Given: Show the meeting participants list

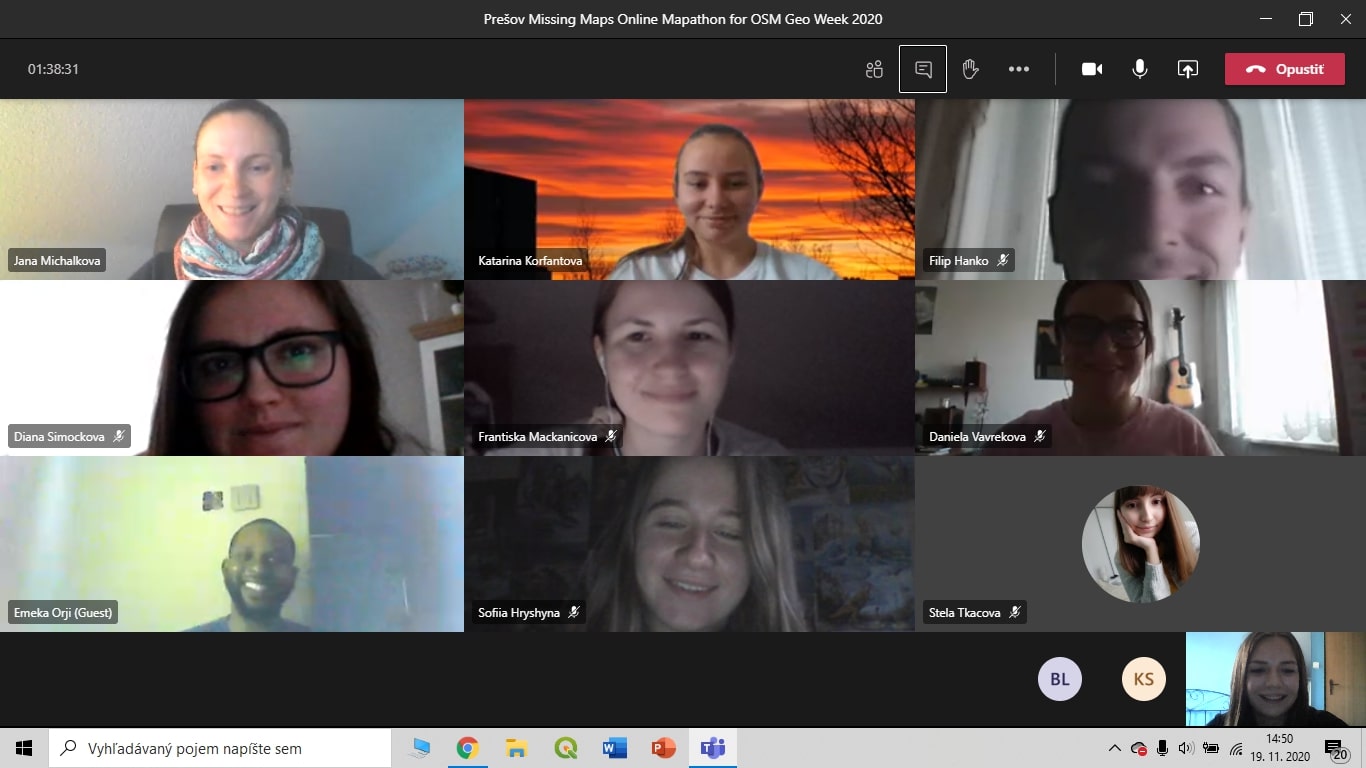Looking at the screenshot, I should pyautogui.click(x=874, y=69).
